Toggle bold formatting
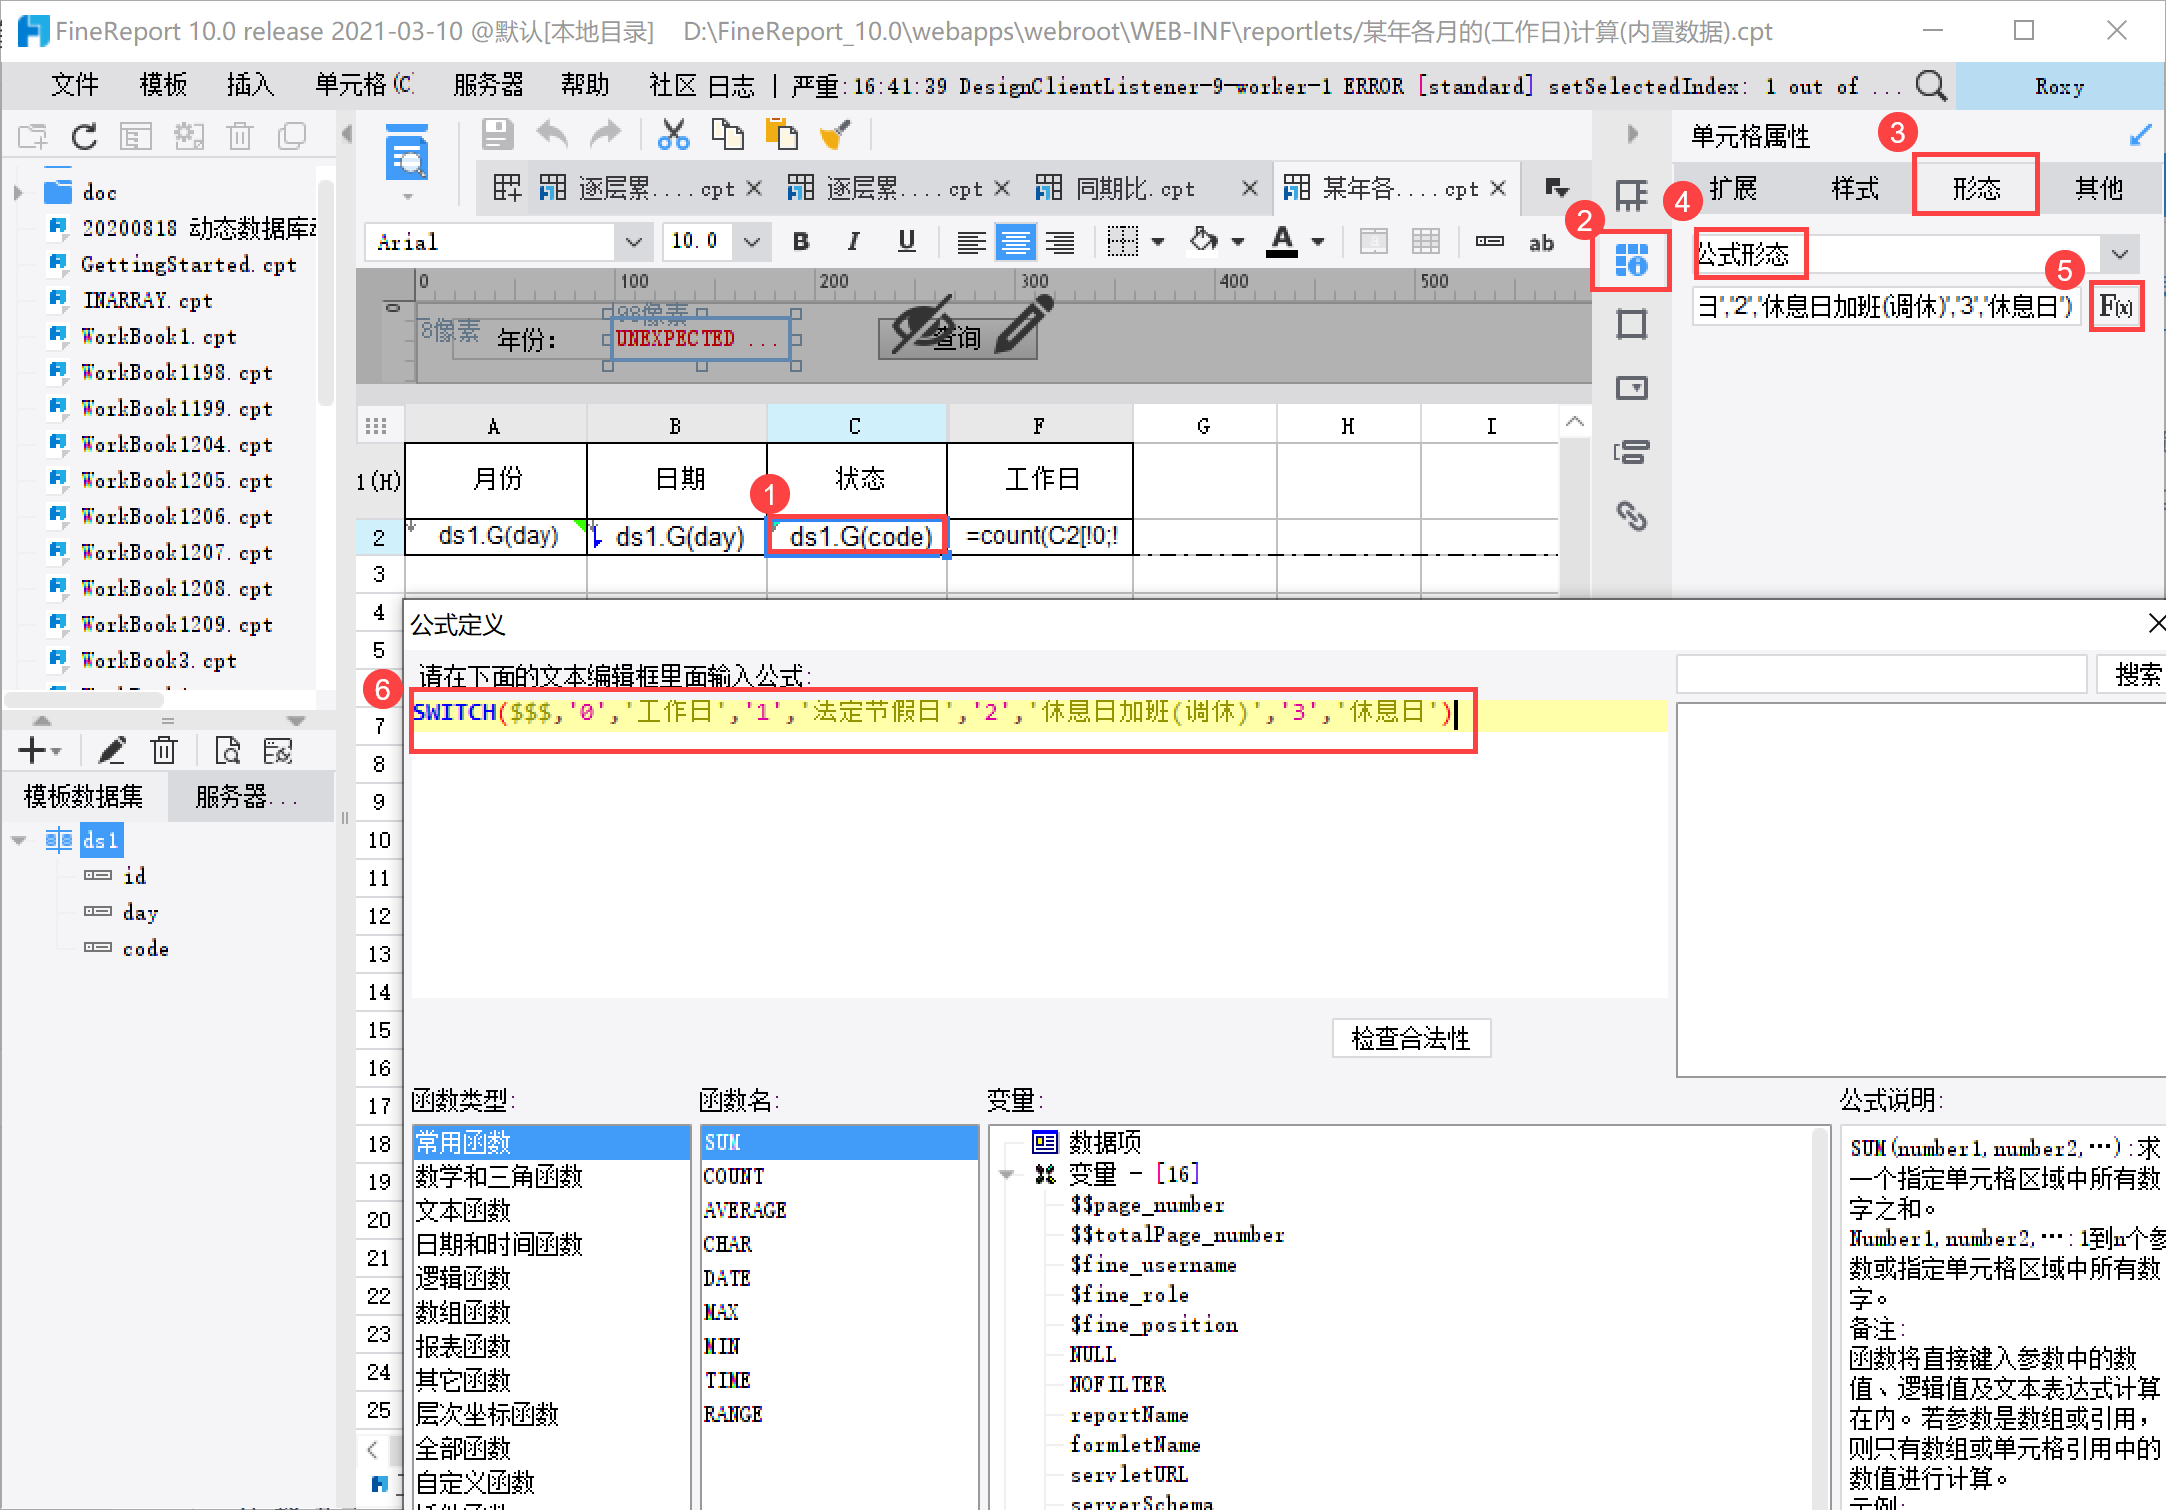 800,241
